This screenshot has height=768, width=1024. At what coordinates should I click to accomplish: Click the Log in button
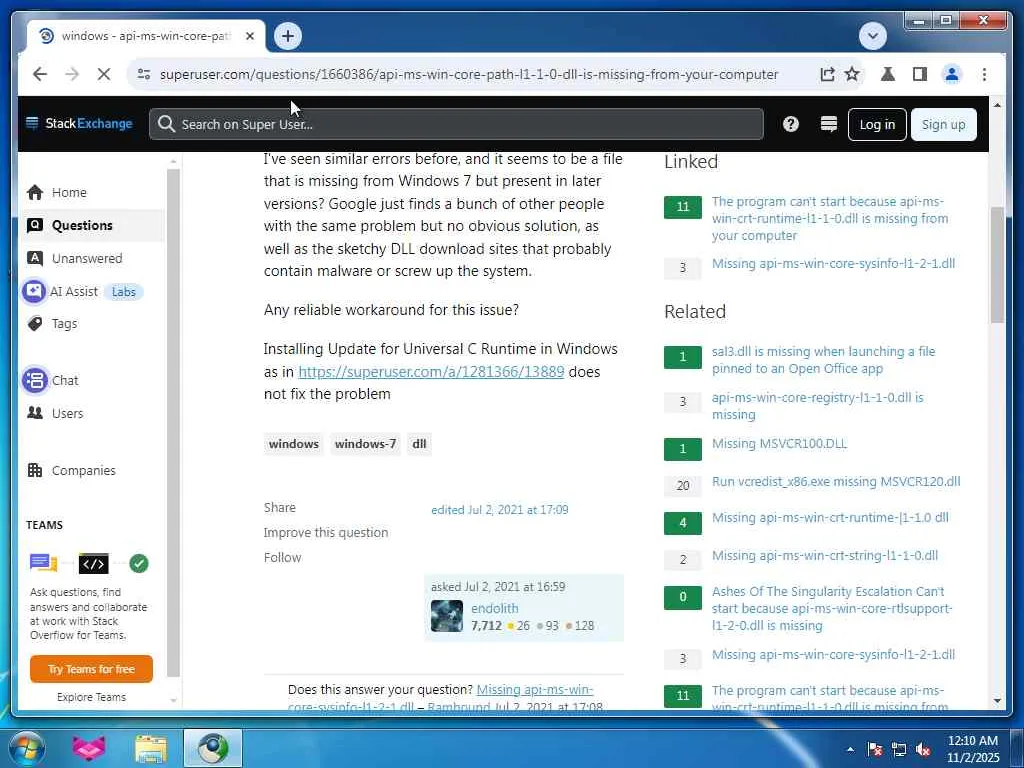click(877, 124)
